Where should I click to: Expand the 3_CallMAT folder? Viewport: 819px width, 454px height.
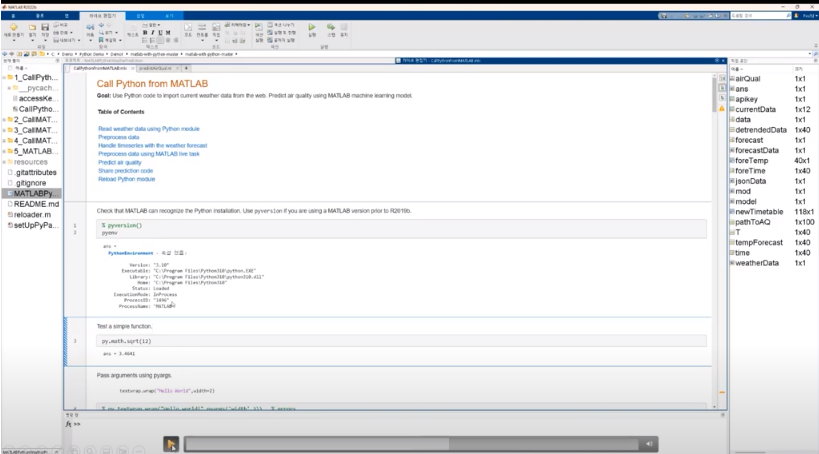coord(4,130)
